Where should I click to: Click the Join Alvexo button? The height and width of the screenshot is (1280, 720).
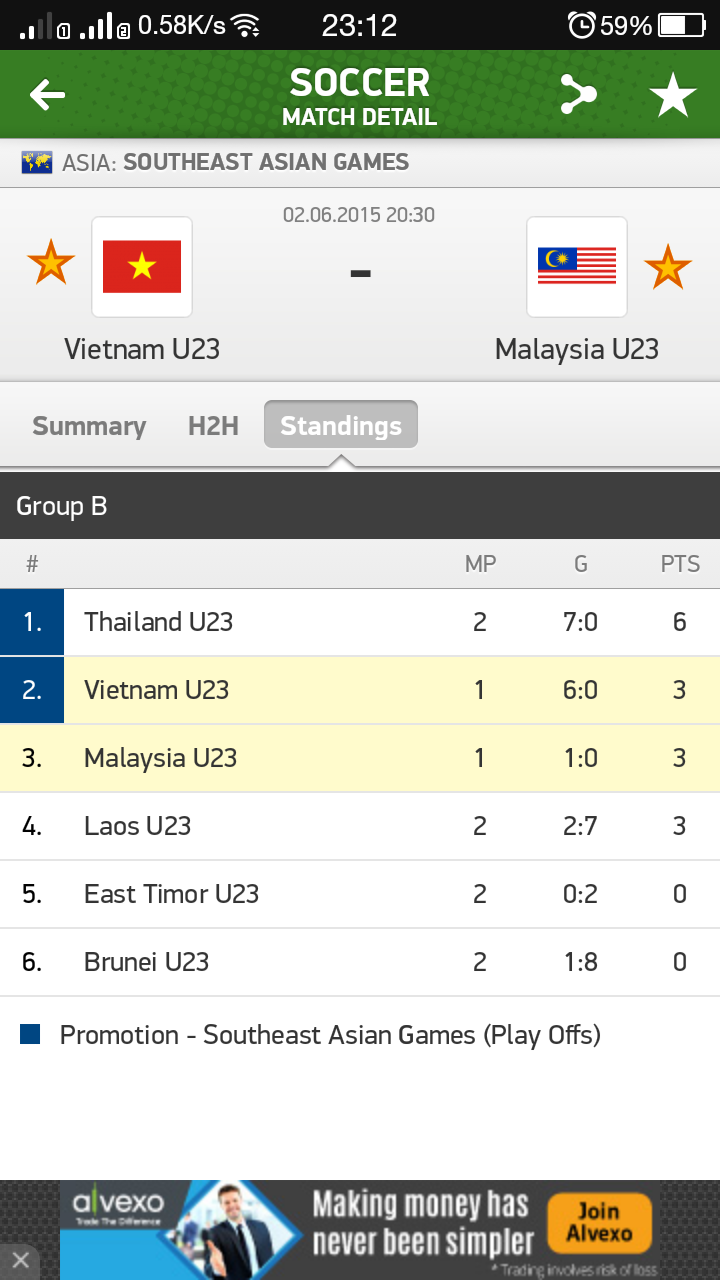599,1222
